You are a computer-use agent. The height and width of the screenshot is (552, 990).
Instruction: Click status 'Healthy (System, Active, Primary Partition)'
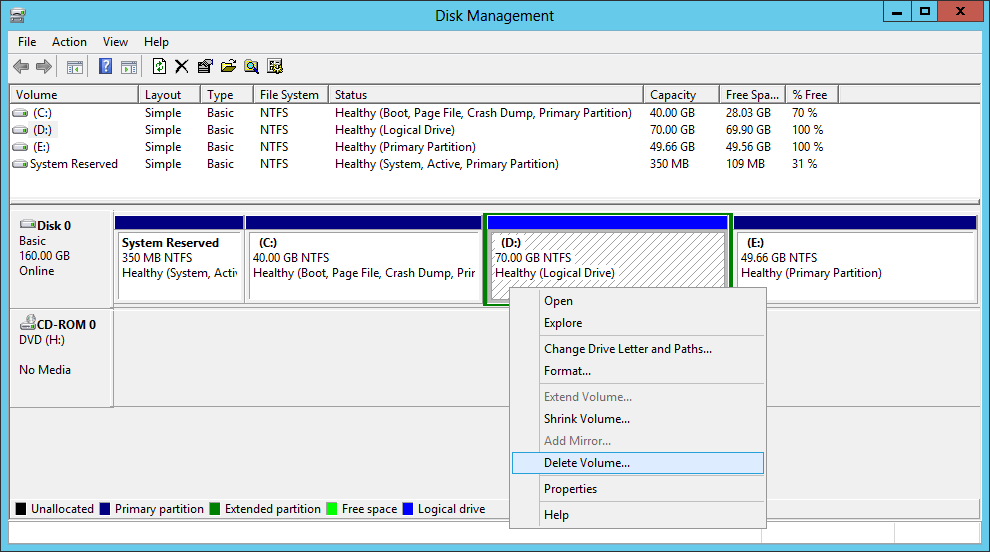pyautogui.click(x=447, y=164)
